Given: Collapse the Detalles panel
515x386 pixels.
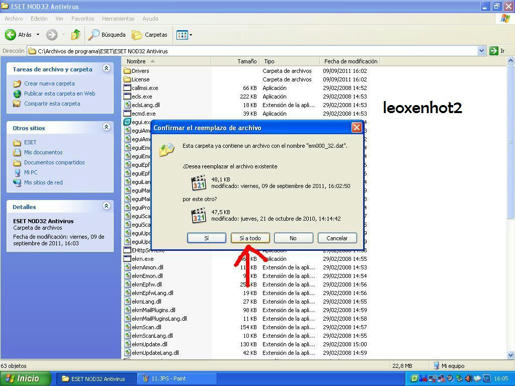Looking at the screenshot, I should tap(106, 206).
